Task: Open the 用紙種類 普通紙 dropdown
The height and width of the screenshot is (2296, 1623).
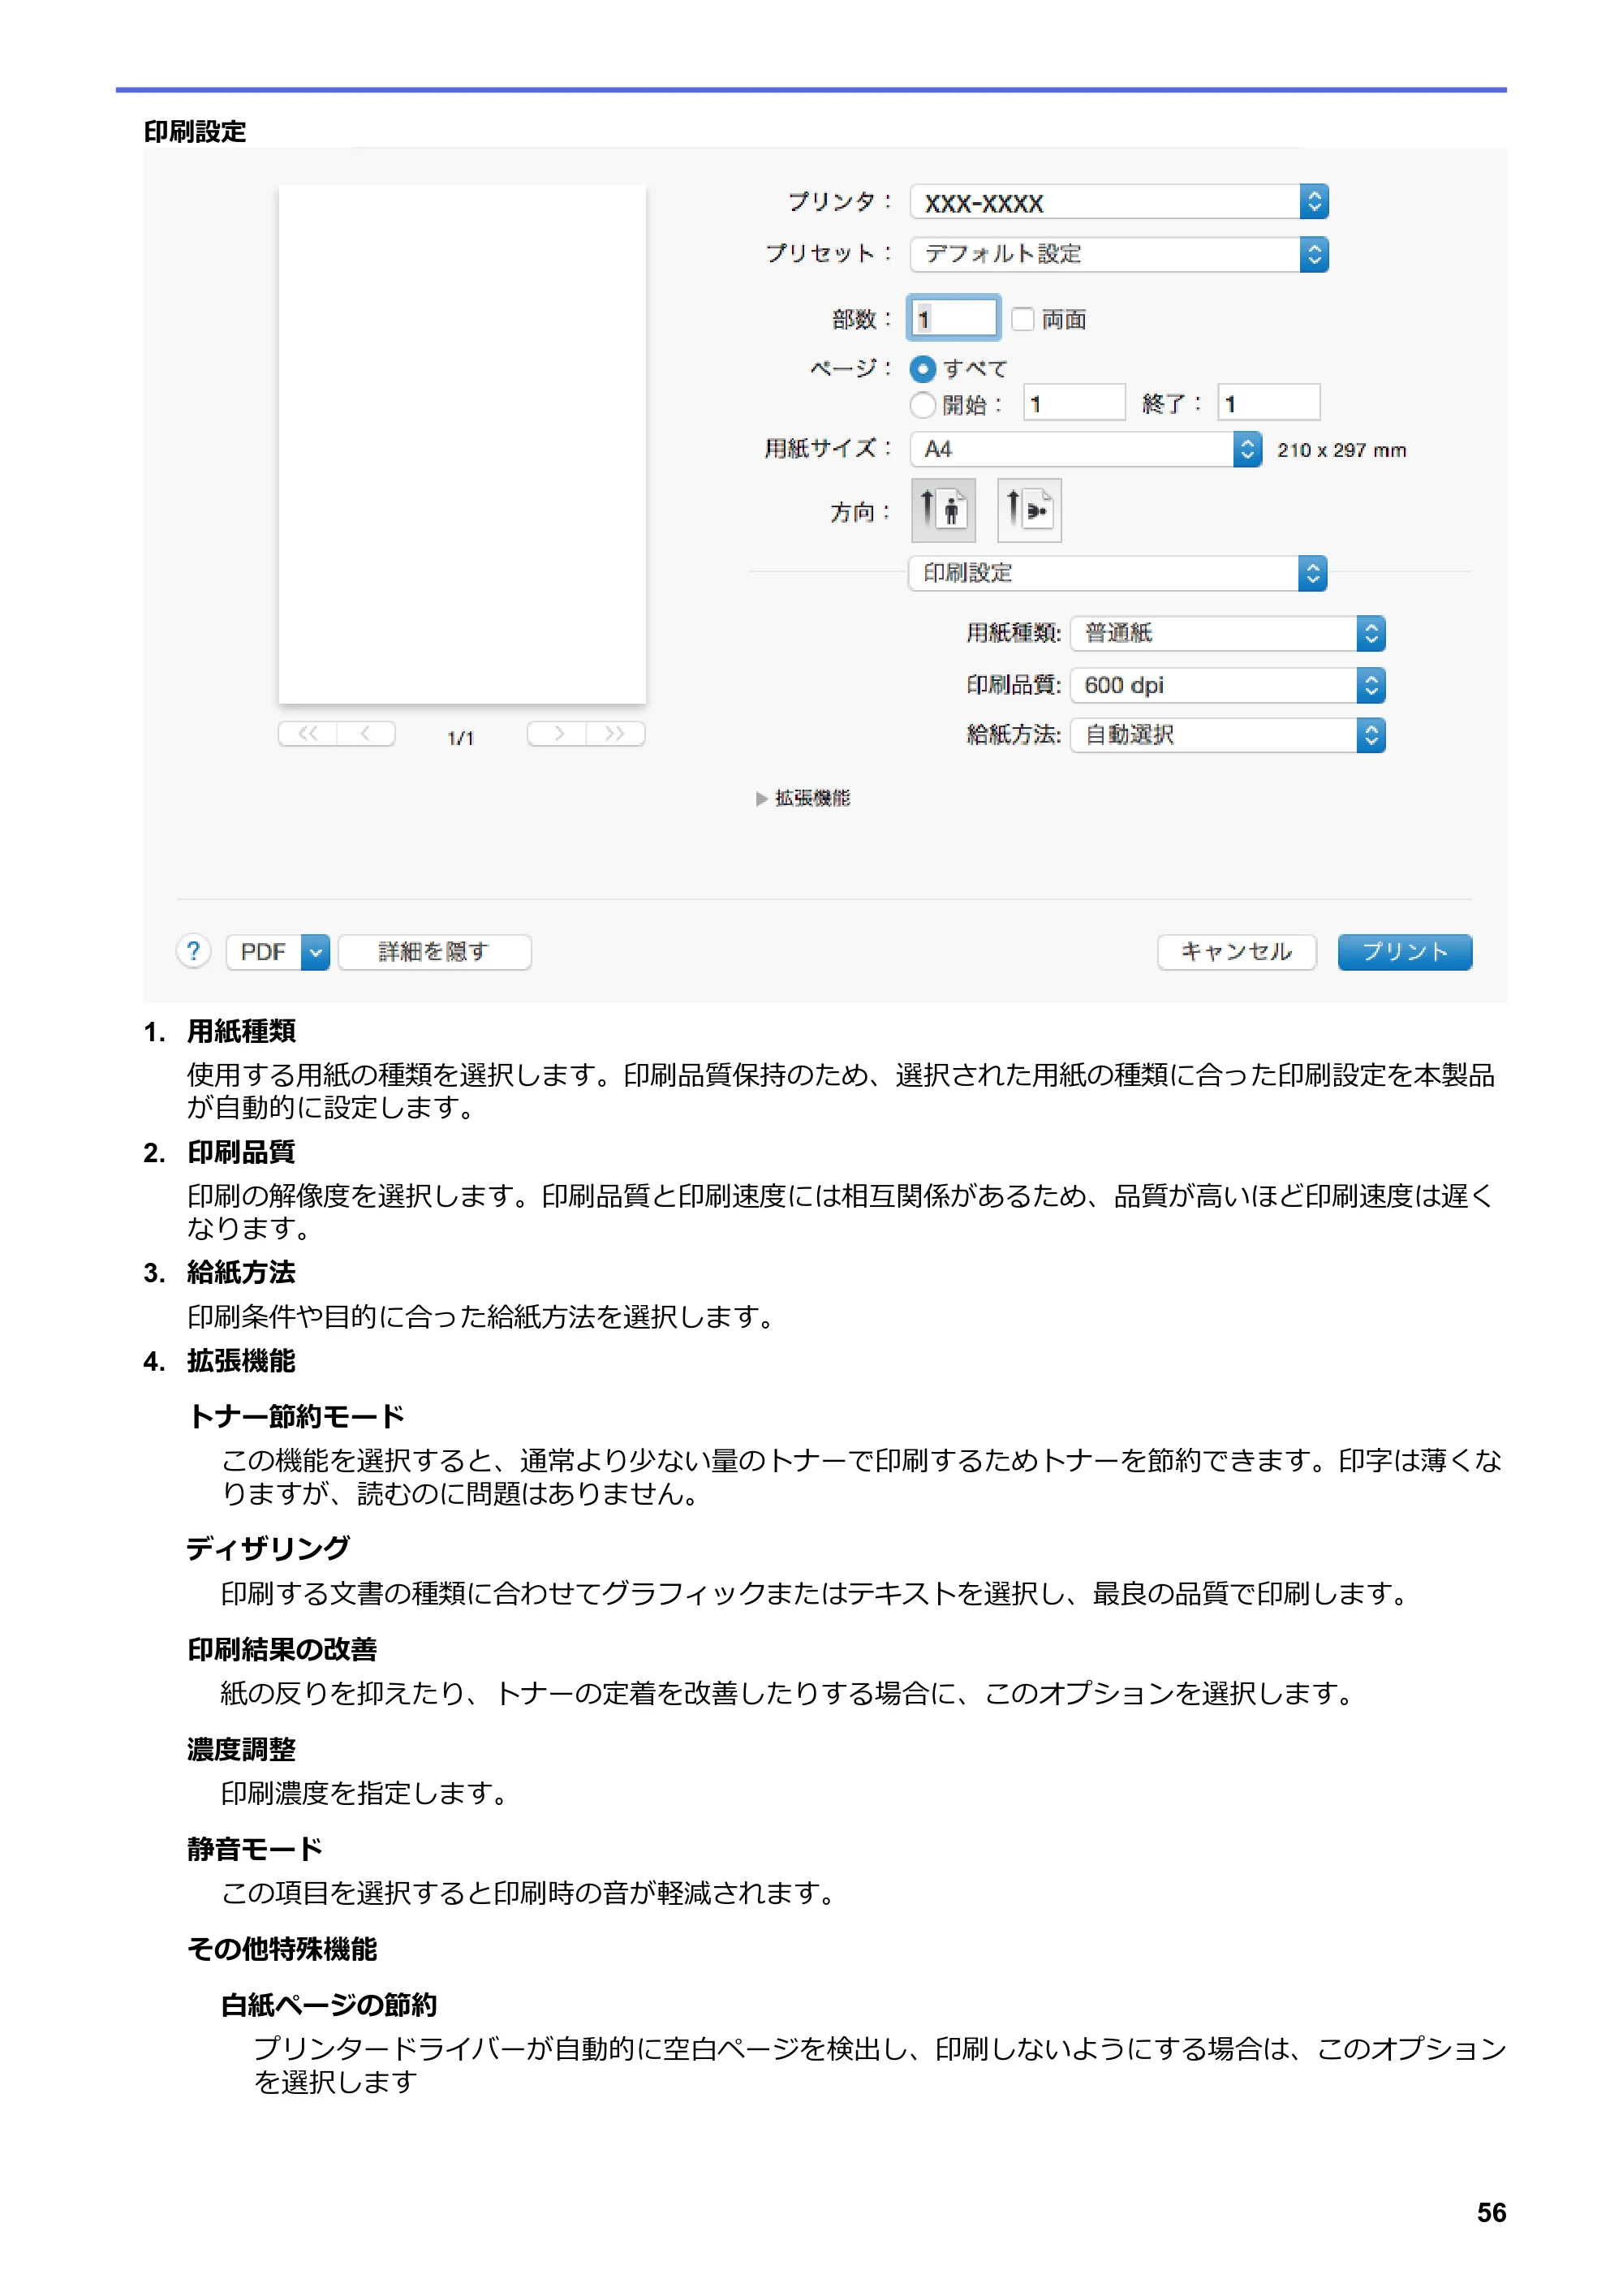Action: coord(1227,633)
